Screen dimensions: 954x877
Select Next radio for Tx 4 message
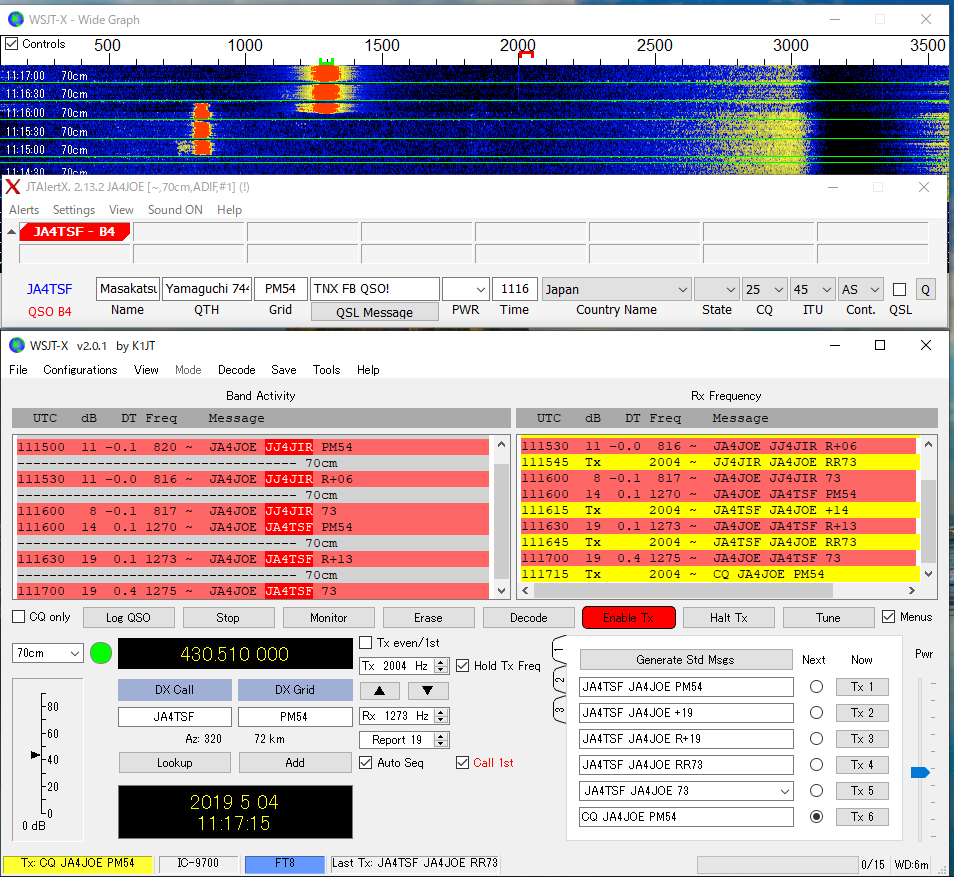[x=816, y=764]
